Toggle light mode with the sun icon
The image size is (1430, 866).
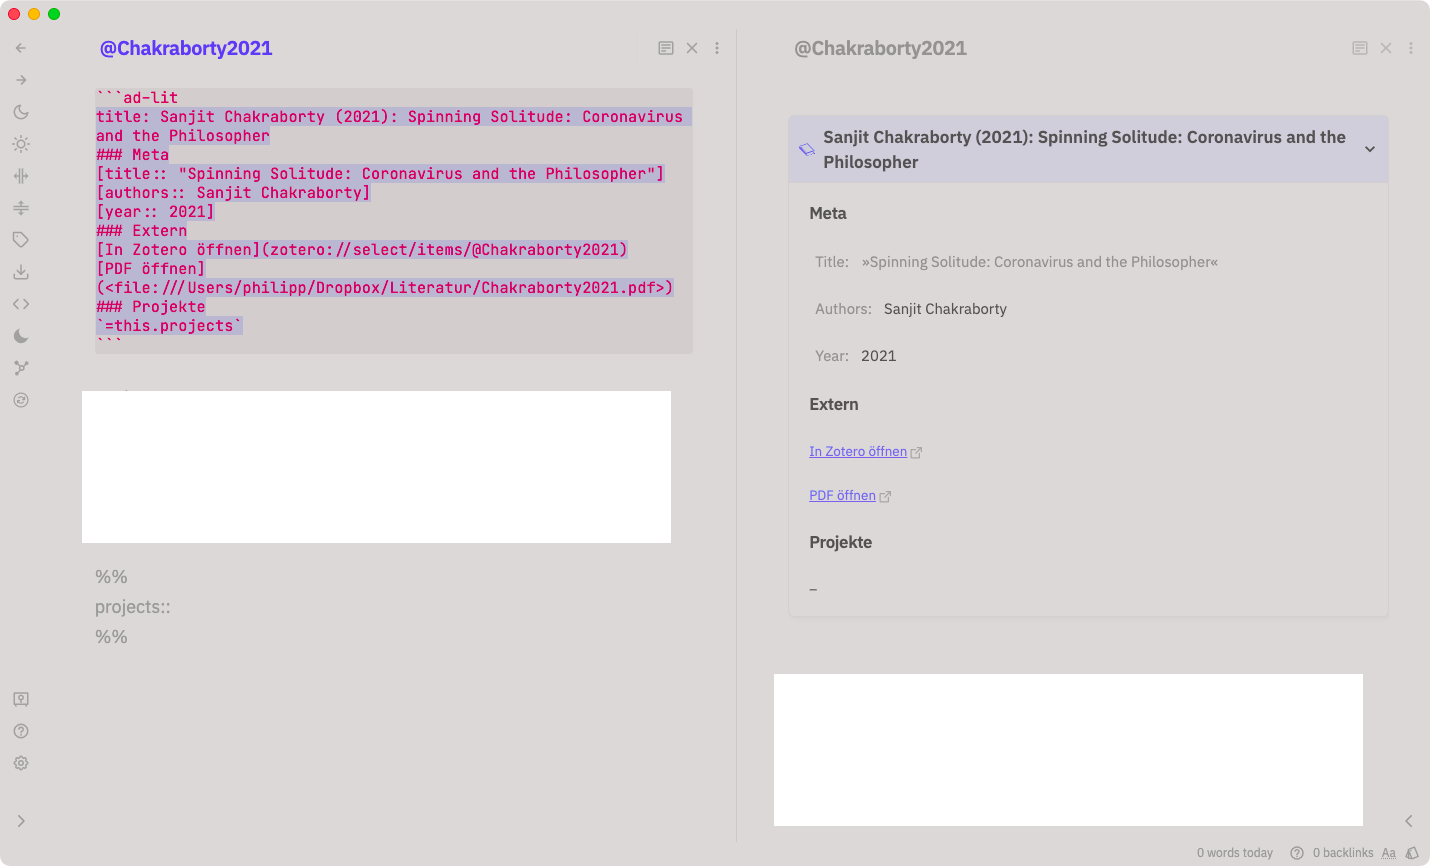[20, 144]
